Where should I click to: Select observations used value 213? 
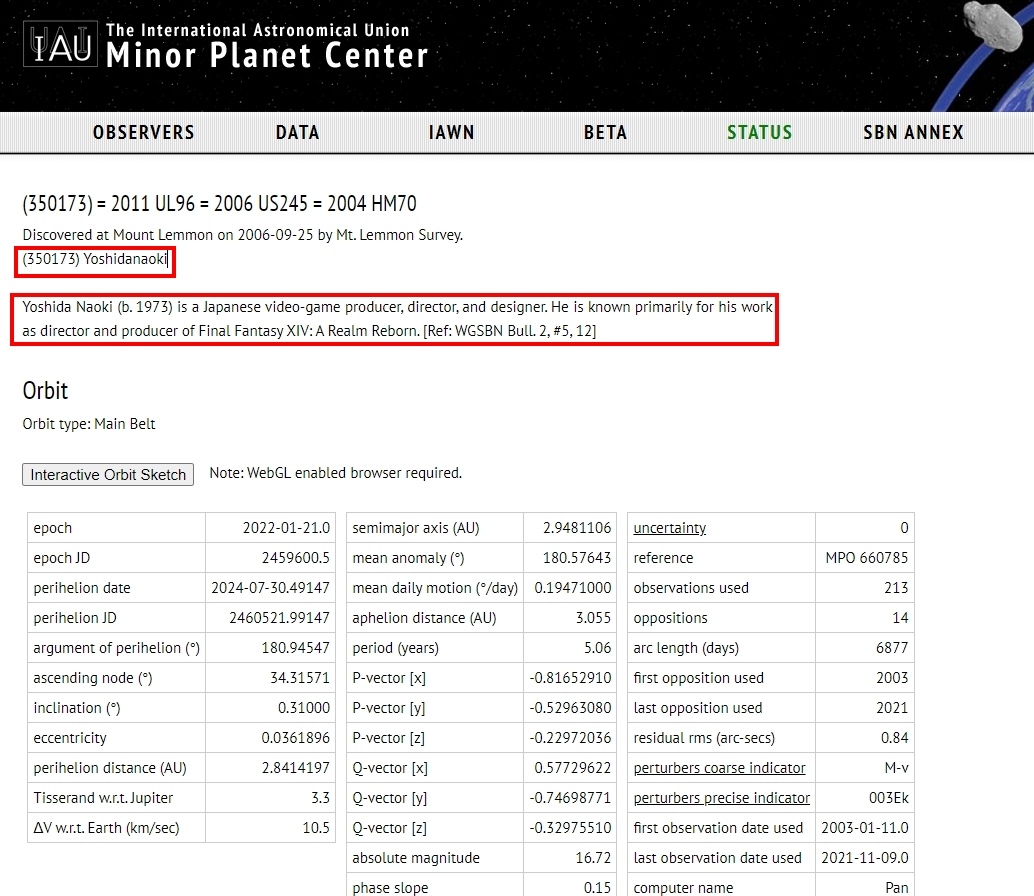click(896, 588)
